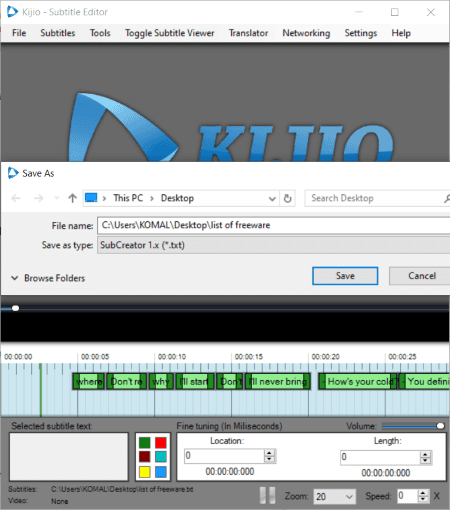Increase the Location value with up arrow
Viewport: 450px width, 510px height.
[269, 453]
